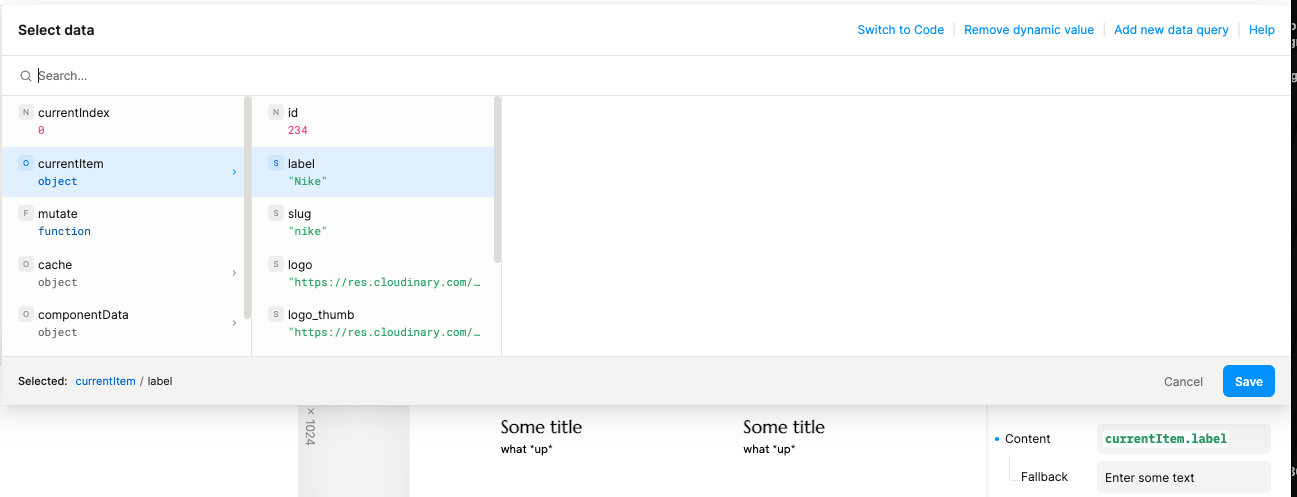Switch to Code mode
Viewport: 1297px width, 497px height.
(900, 30)
